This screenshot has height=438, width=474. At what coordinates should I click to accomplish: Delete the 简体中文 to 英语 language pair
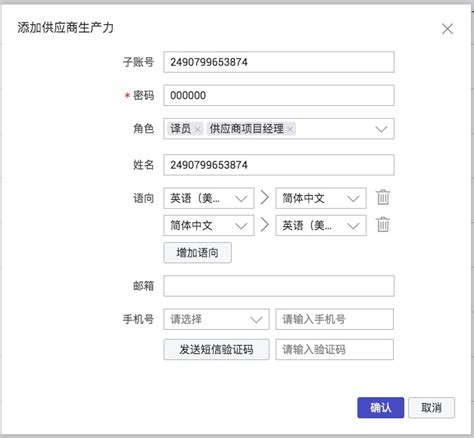tap(383, 225)
